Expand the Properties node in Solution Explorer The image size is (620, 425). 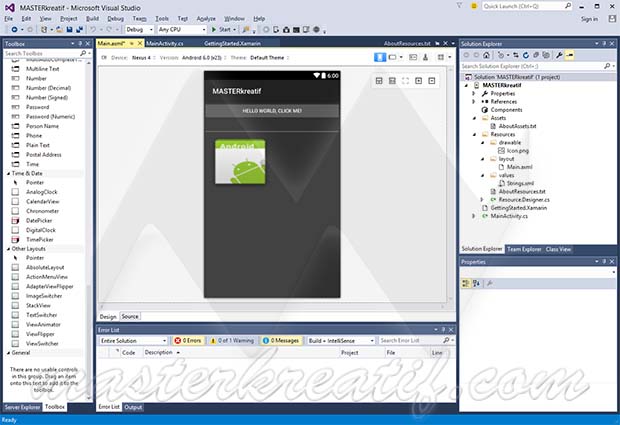474,94
